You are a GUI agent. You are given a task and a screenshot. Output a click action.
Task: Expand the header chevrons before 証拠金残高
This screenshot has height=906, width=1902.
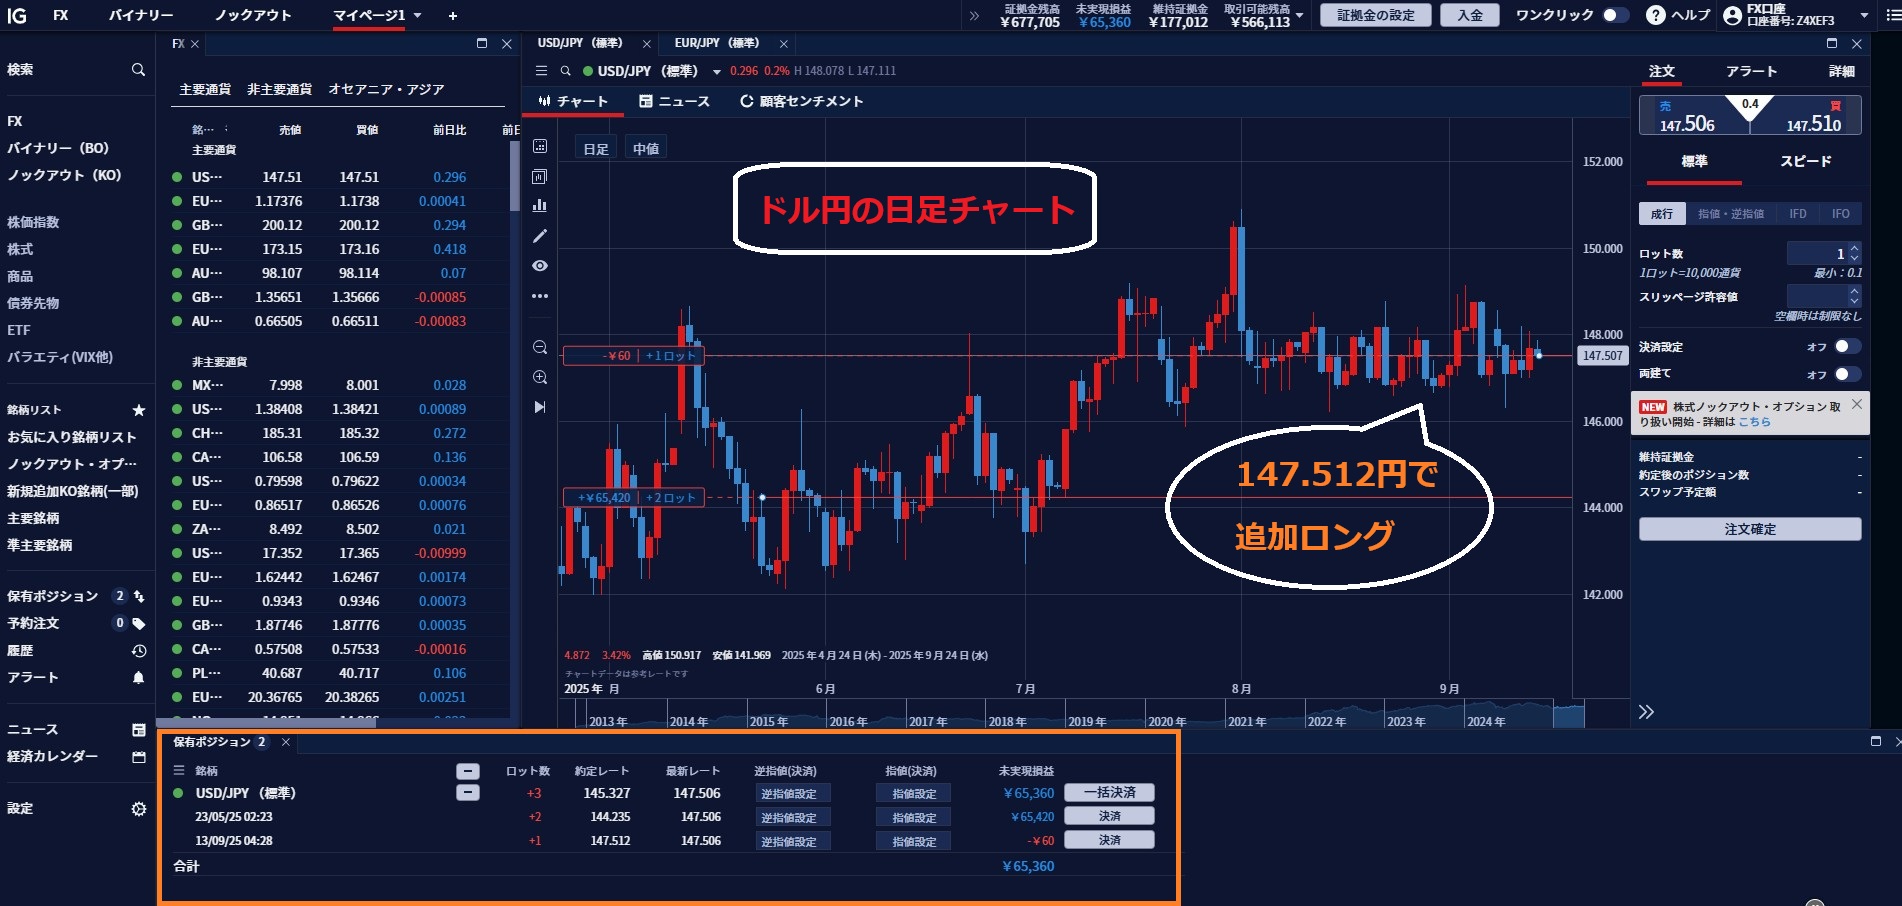coord(975,15)
